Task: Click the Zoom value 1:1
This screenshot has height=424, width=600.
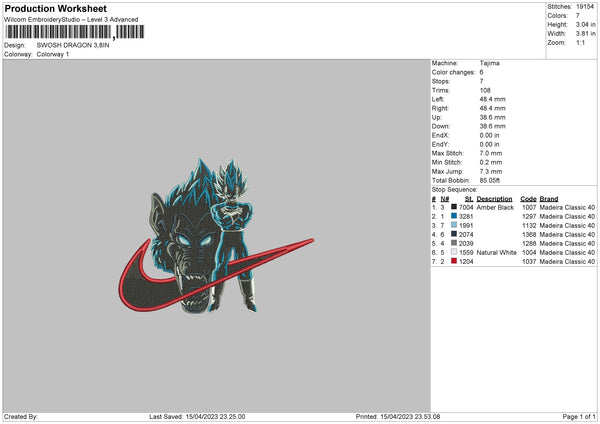Action: click(580, 42)
